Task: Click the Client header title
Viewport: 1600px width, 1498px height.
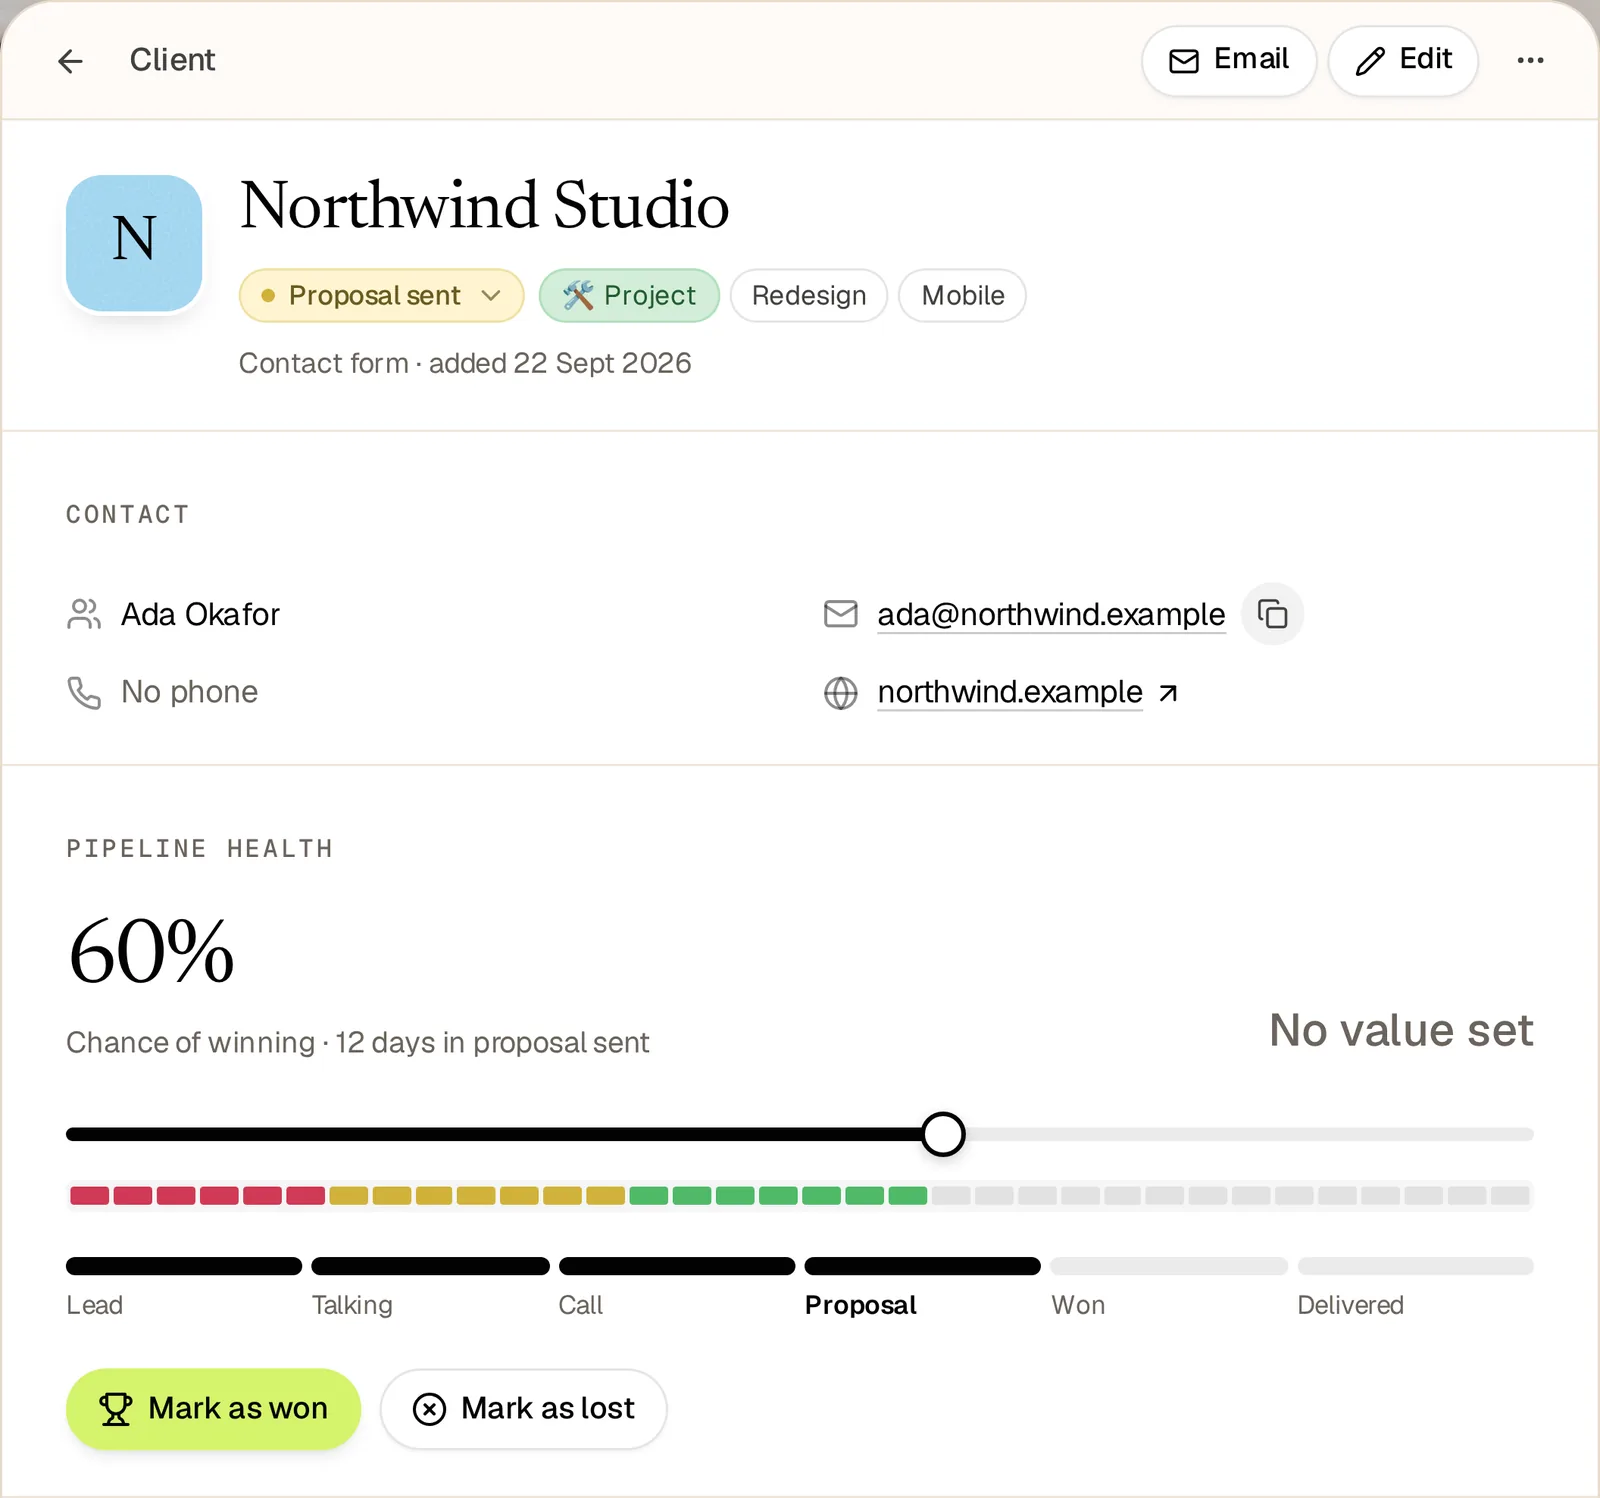Action: pyautogui.click(x=172, y=60)
